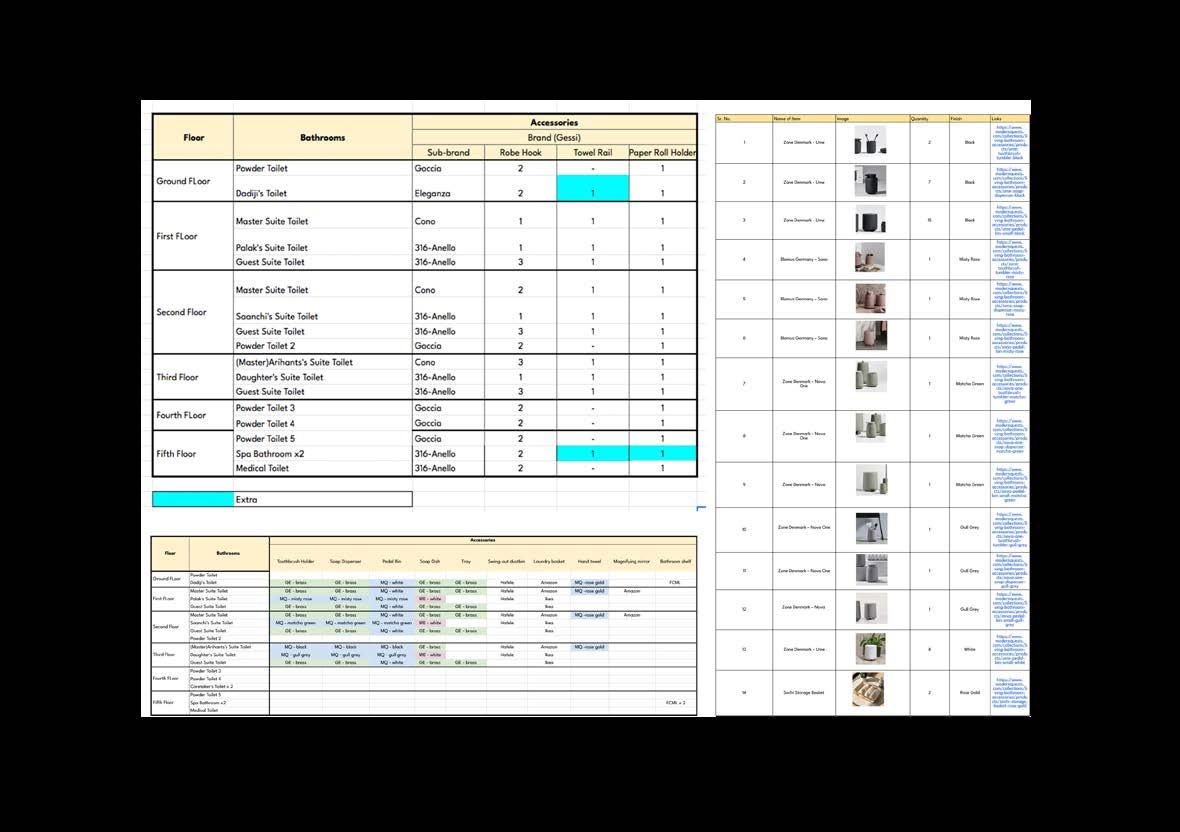The height and width of the screenshot is (832, 1180).
Task: Select the 'Third Floor' cell in top table
Action: [x=193, y=377]
